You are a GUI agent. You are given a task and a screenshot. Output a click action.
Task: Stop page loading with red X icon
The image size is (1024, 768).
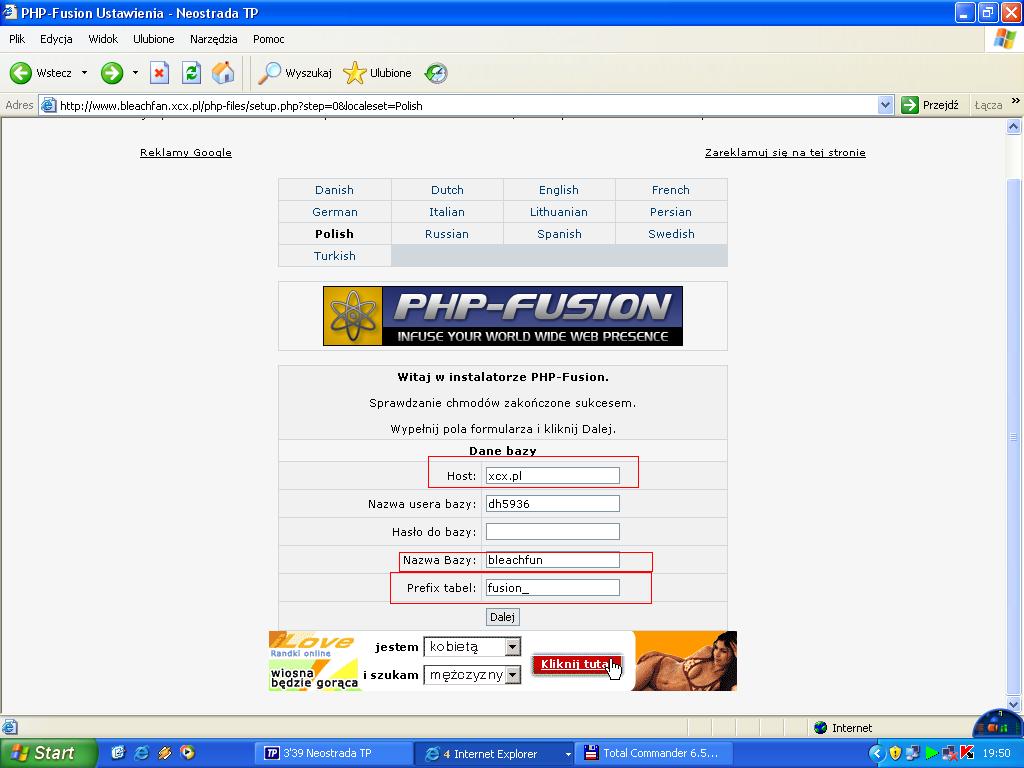point(159,73)
